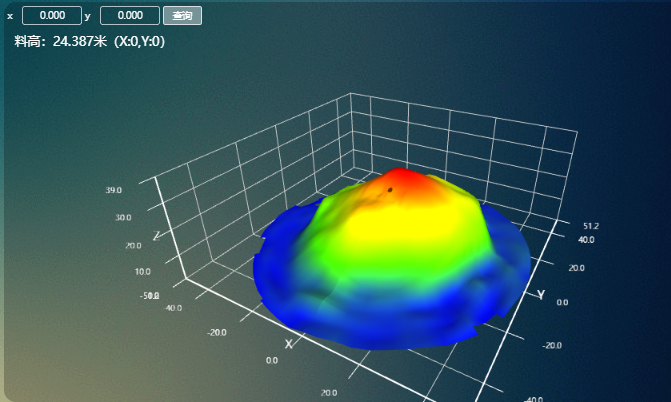Click the x field label

click(10, 16)
